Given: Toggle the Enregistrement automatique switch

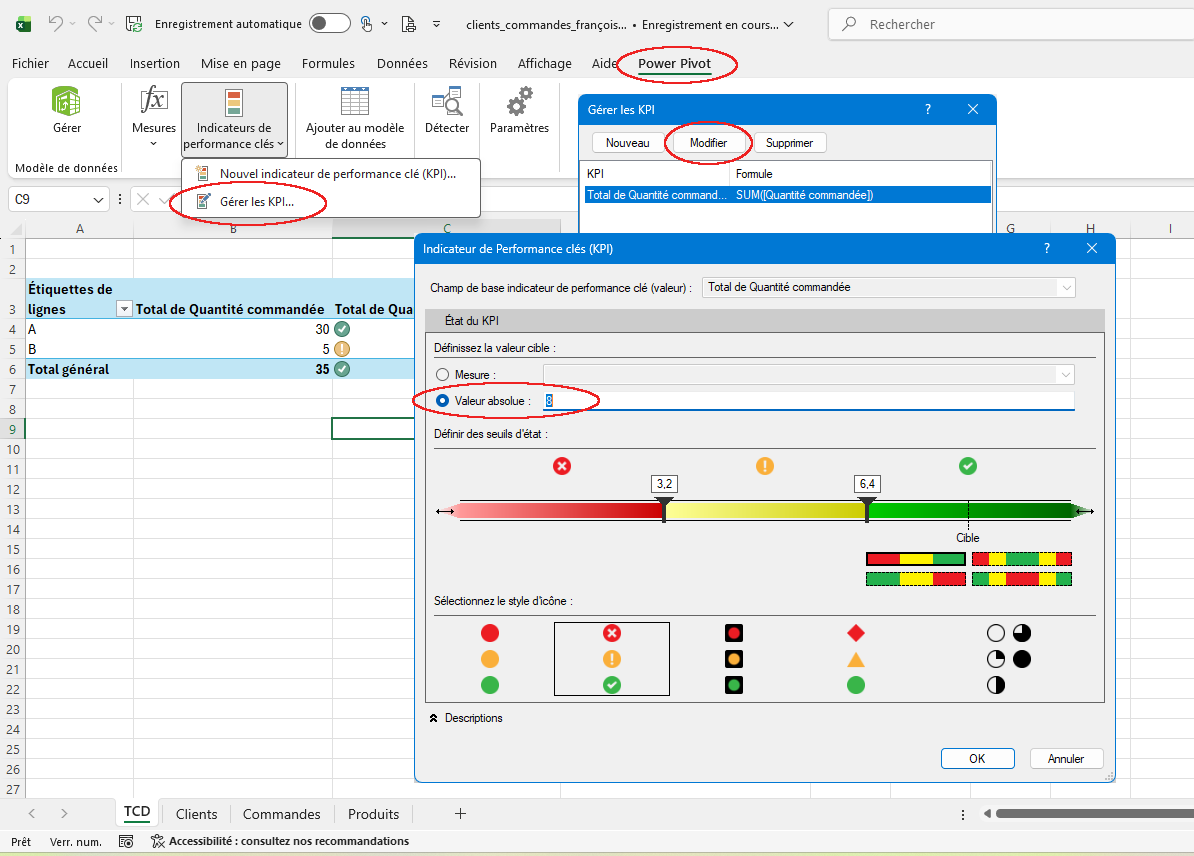Looking at the screenshot, I should pyautogui.click(x=329, y=24).
